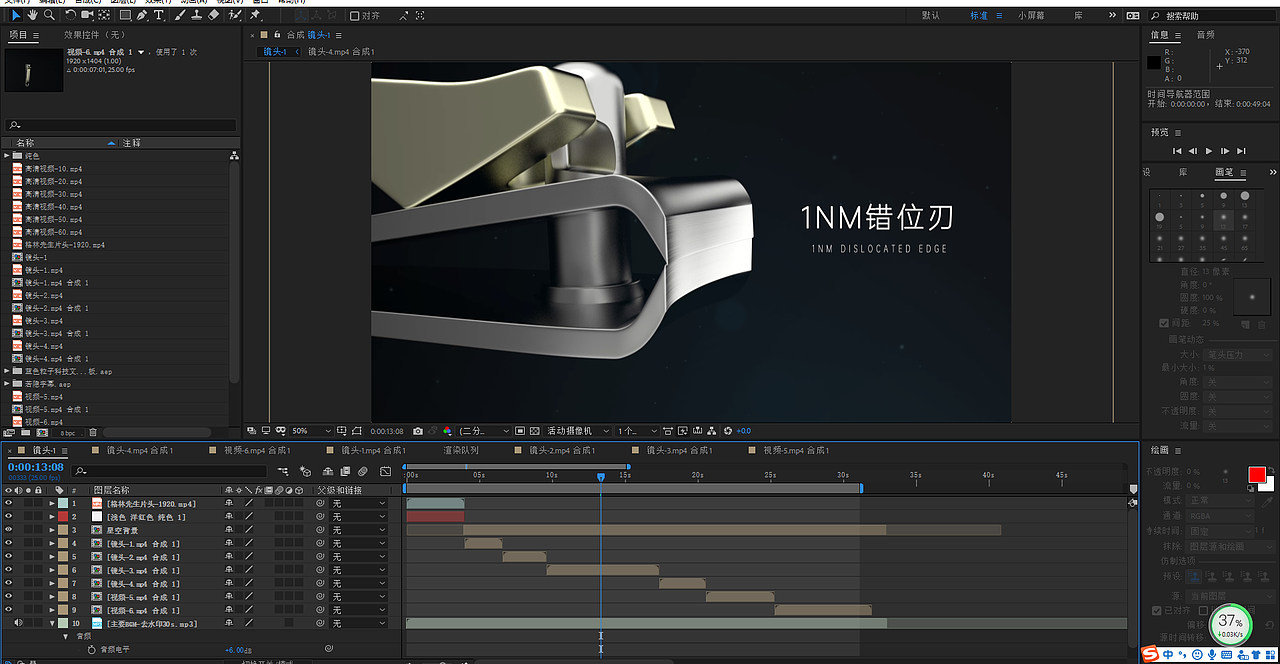Switch to the Text tool
Viewport: 1280px width, 664px height.
click(x=159, y=15)
